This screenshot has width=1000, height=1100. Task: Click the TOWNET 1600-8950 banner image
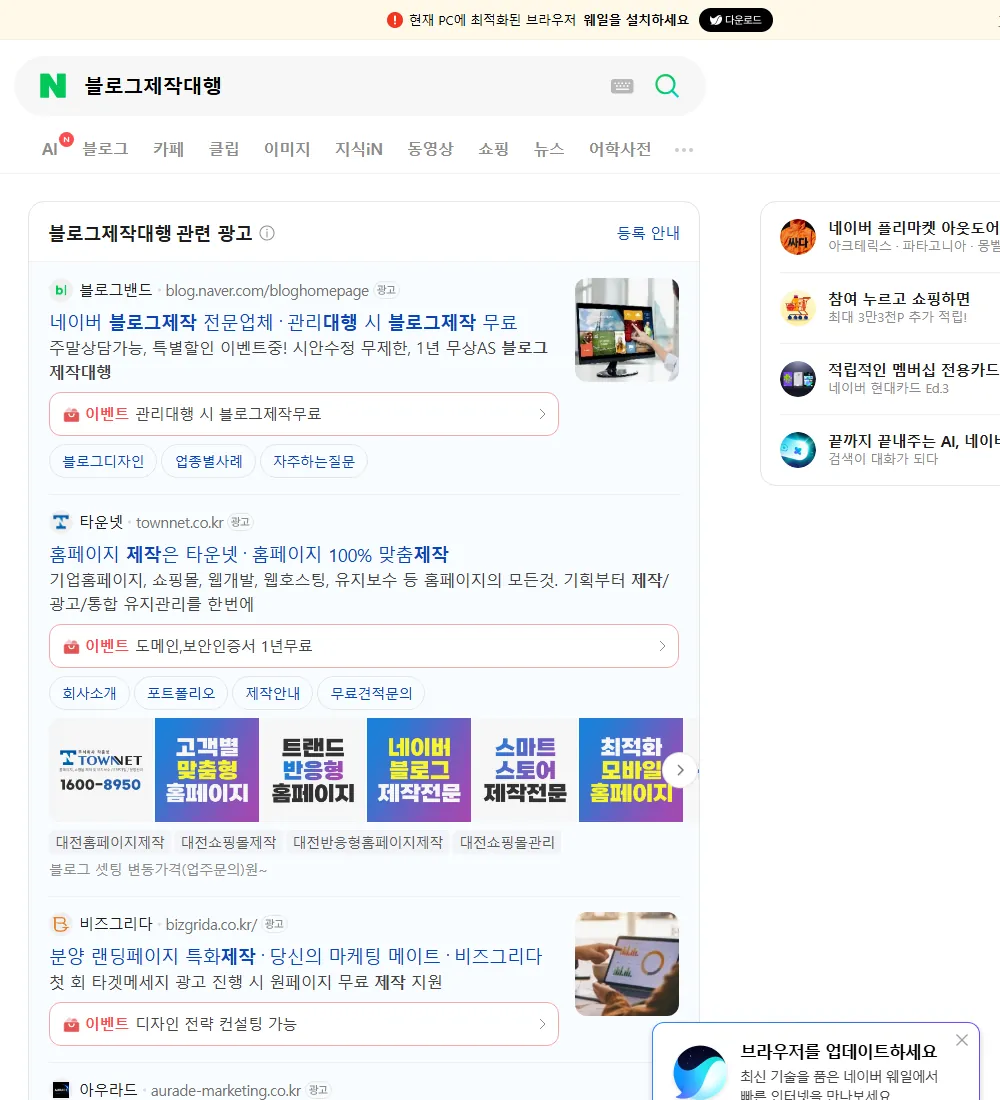tap(100, 770)
